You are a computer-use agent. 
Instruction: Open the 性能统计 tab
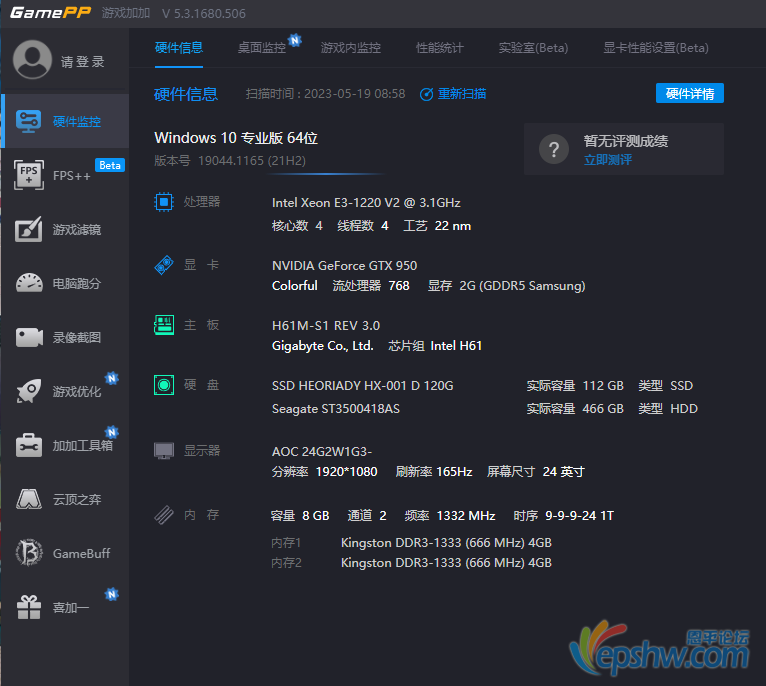click(439, 48)
